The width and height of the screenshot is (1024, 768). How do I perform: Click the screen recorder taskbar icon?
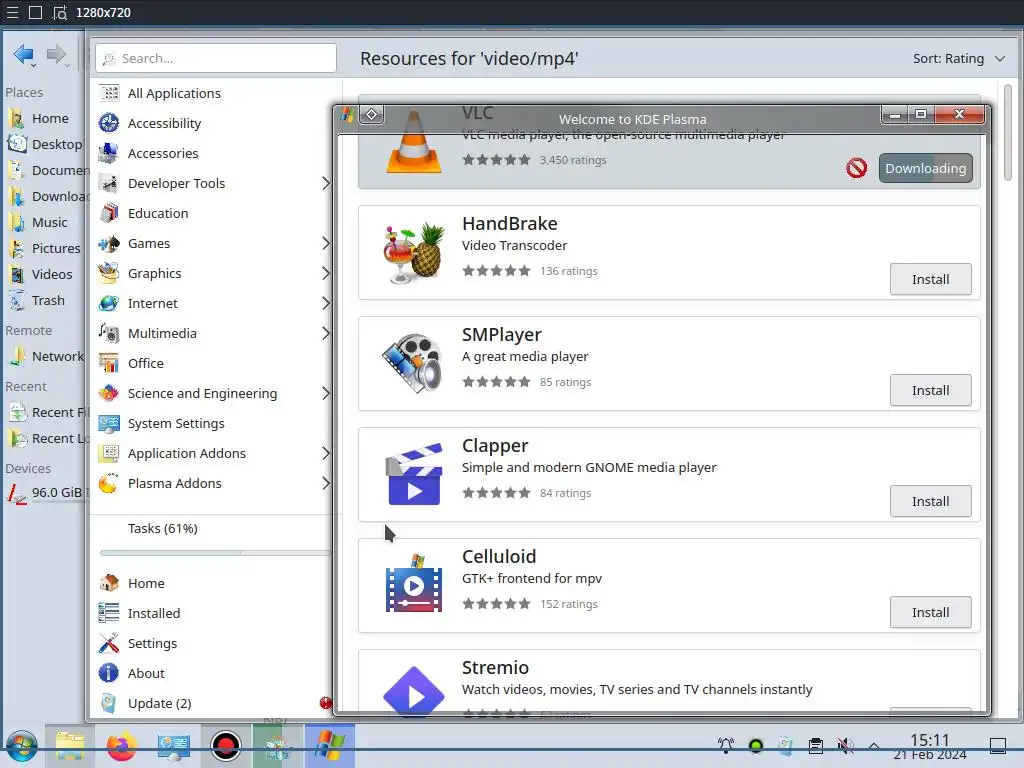click(x=225, y=746)
